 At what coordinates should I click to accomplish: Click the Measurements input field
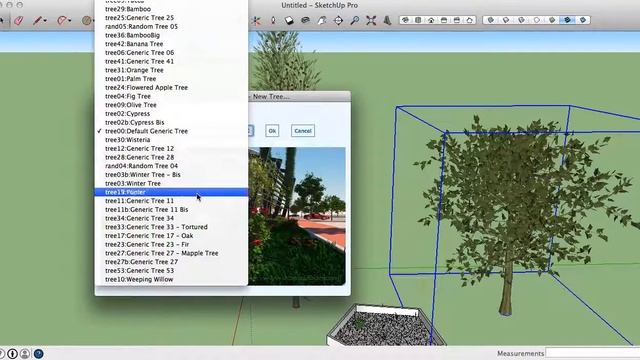coord(593,353)
